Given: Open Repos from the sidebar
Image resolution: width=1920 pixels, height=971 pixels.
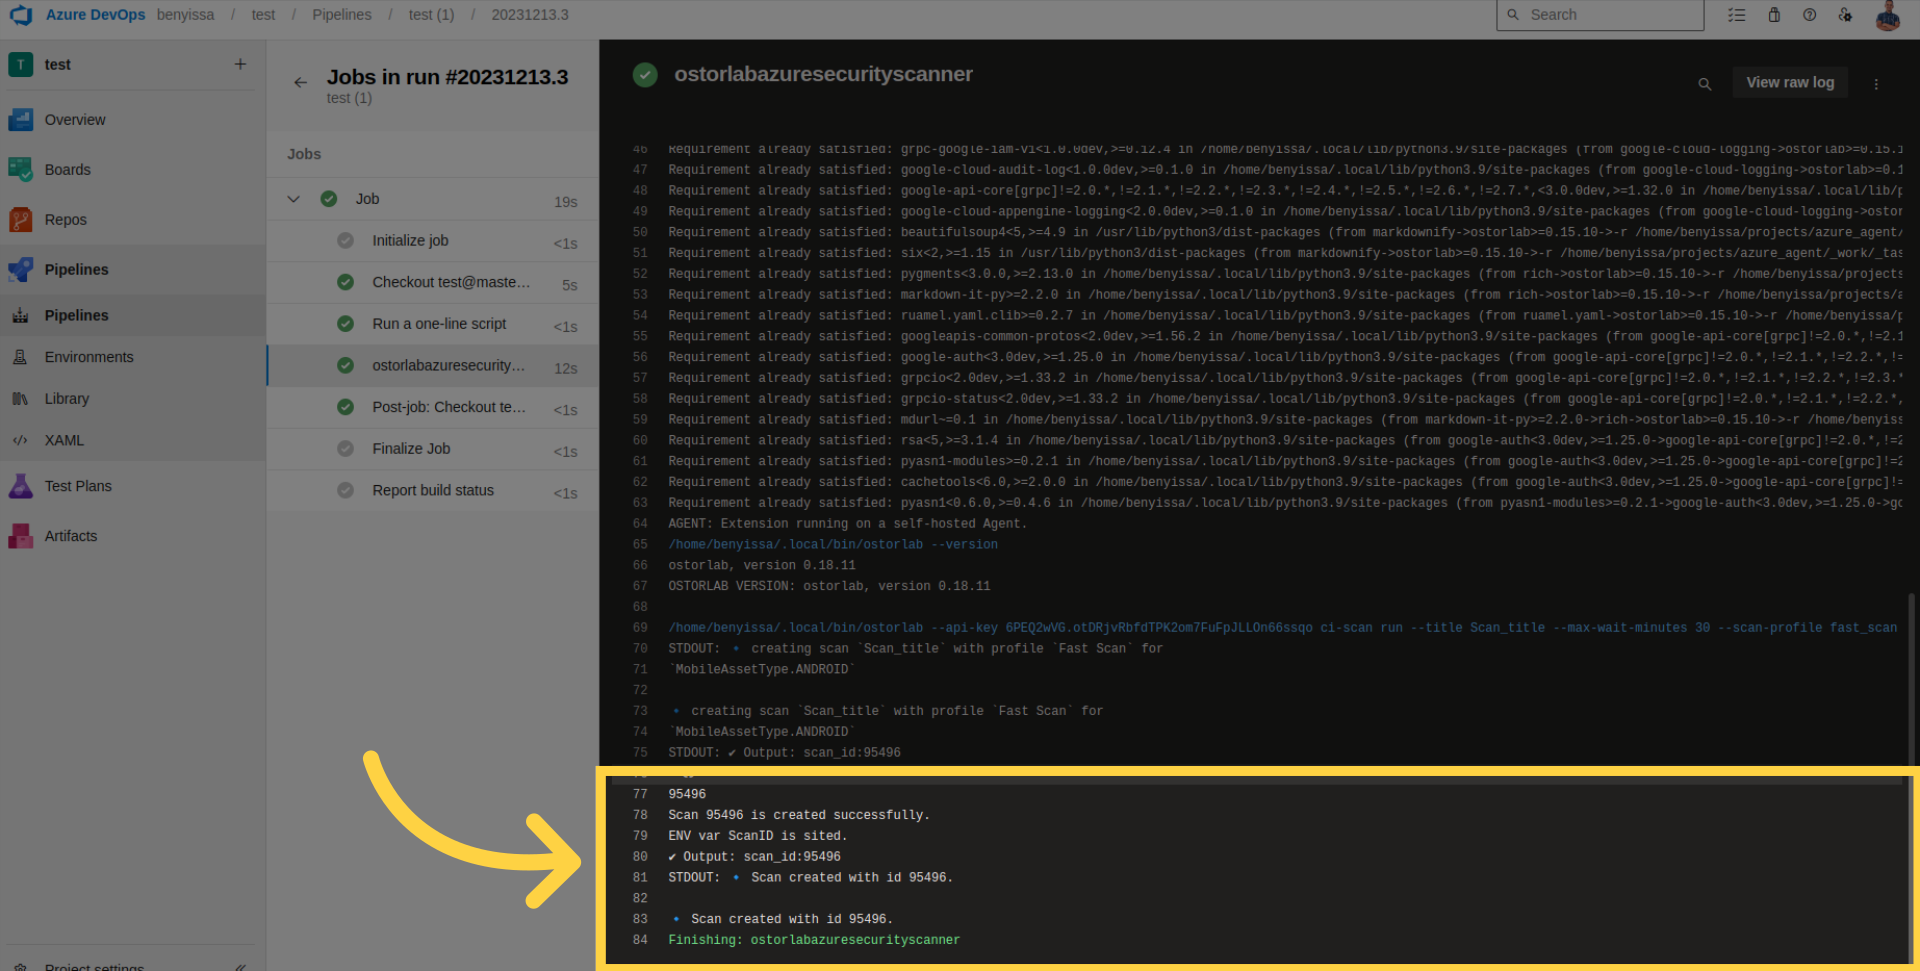Looking at the screenshot, I should click(x=65, y=219).
